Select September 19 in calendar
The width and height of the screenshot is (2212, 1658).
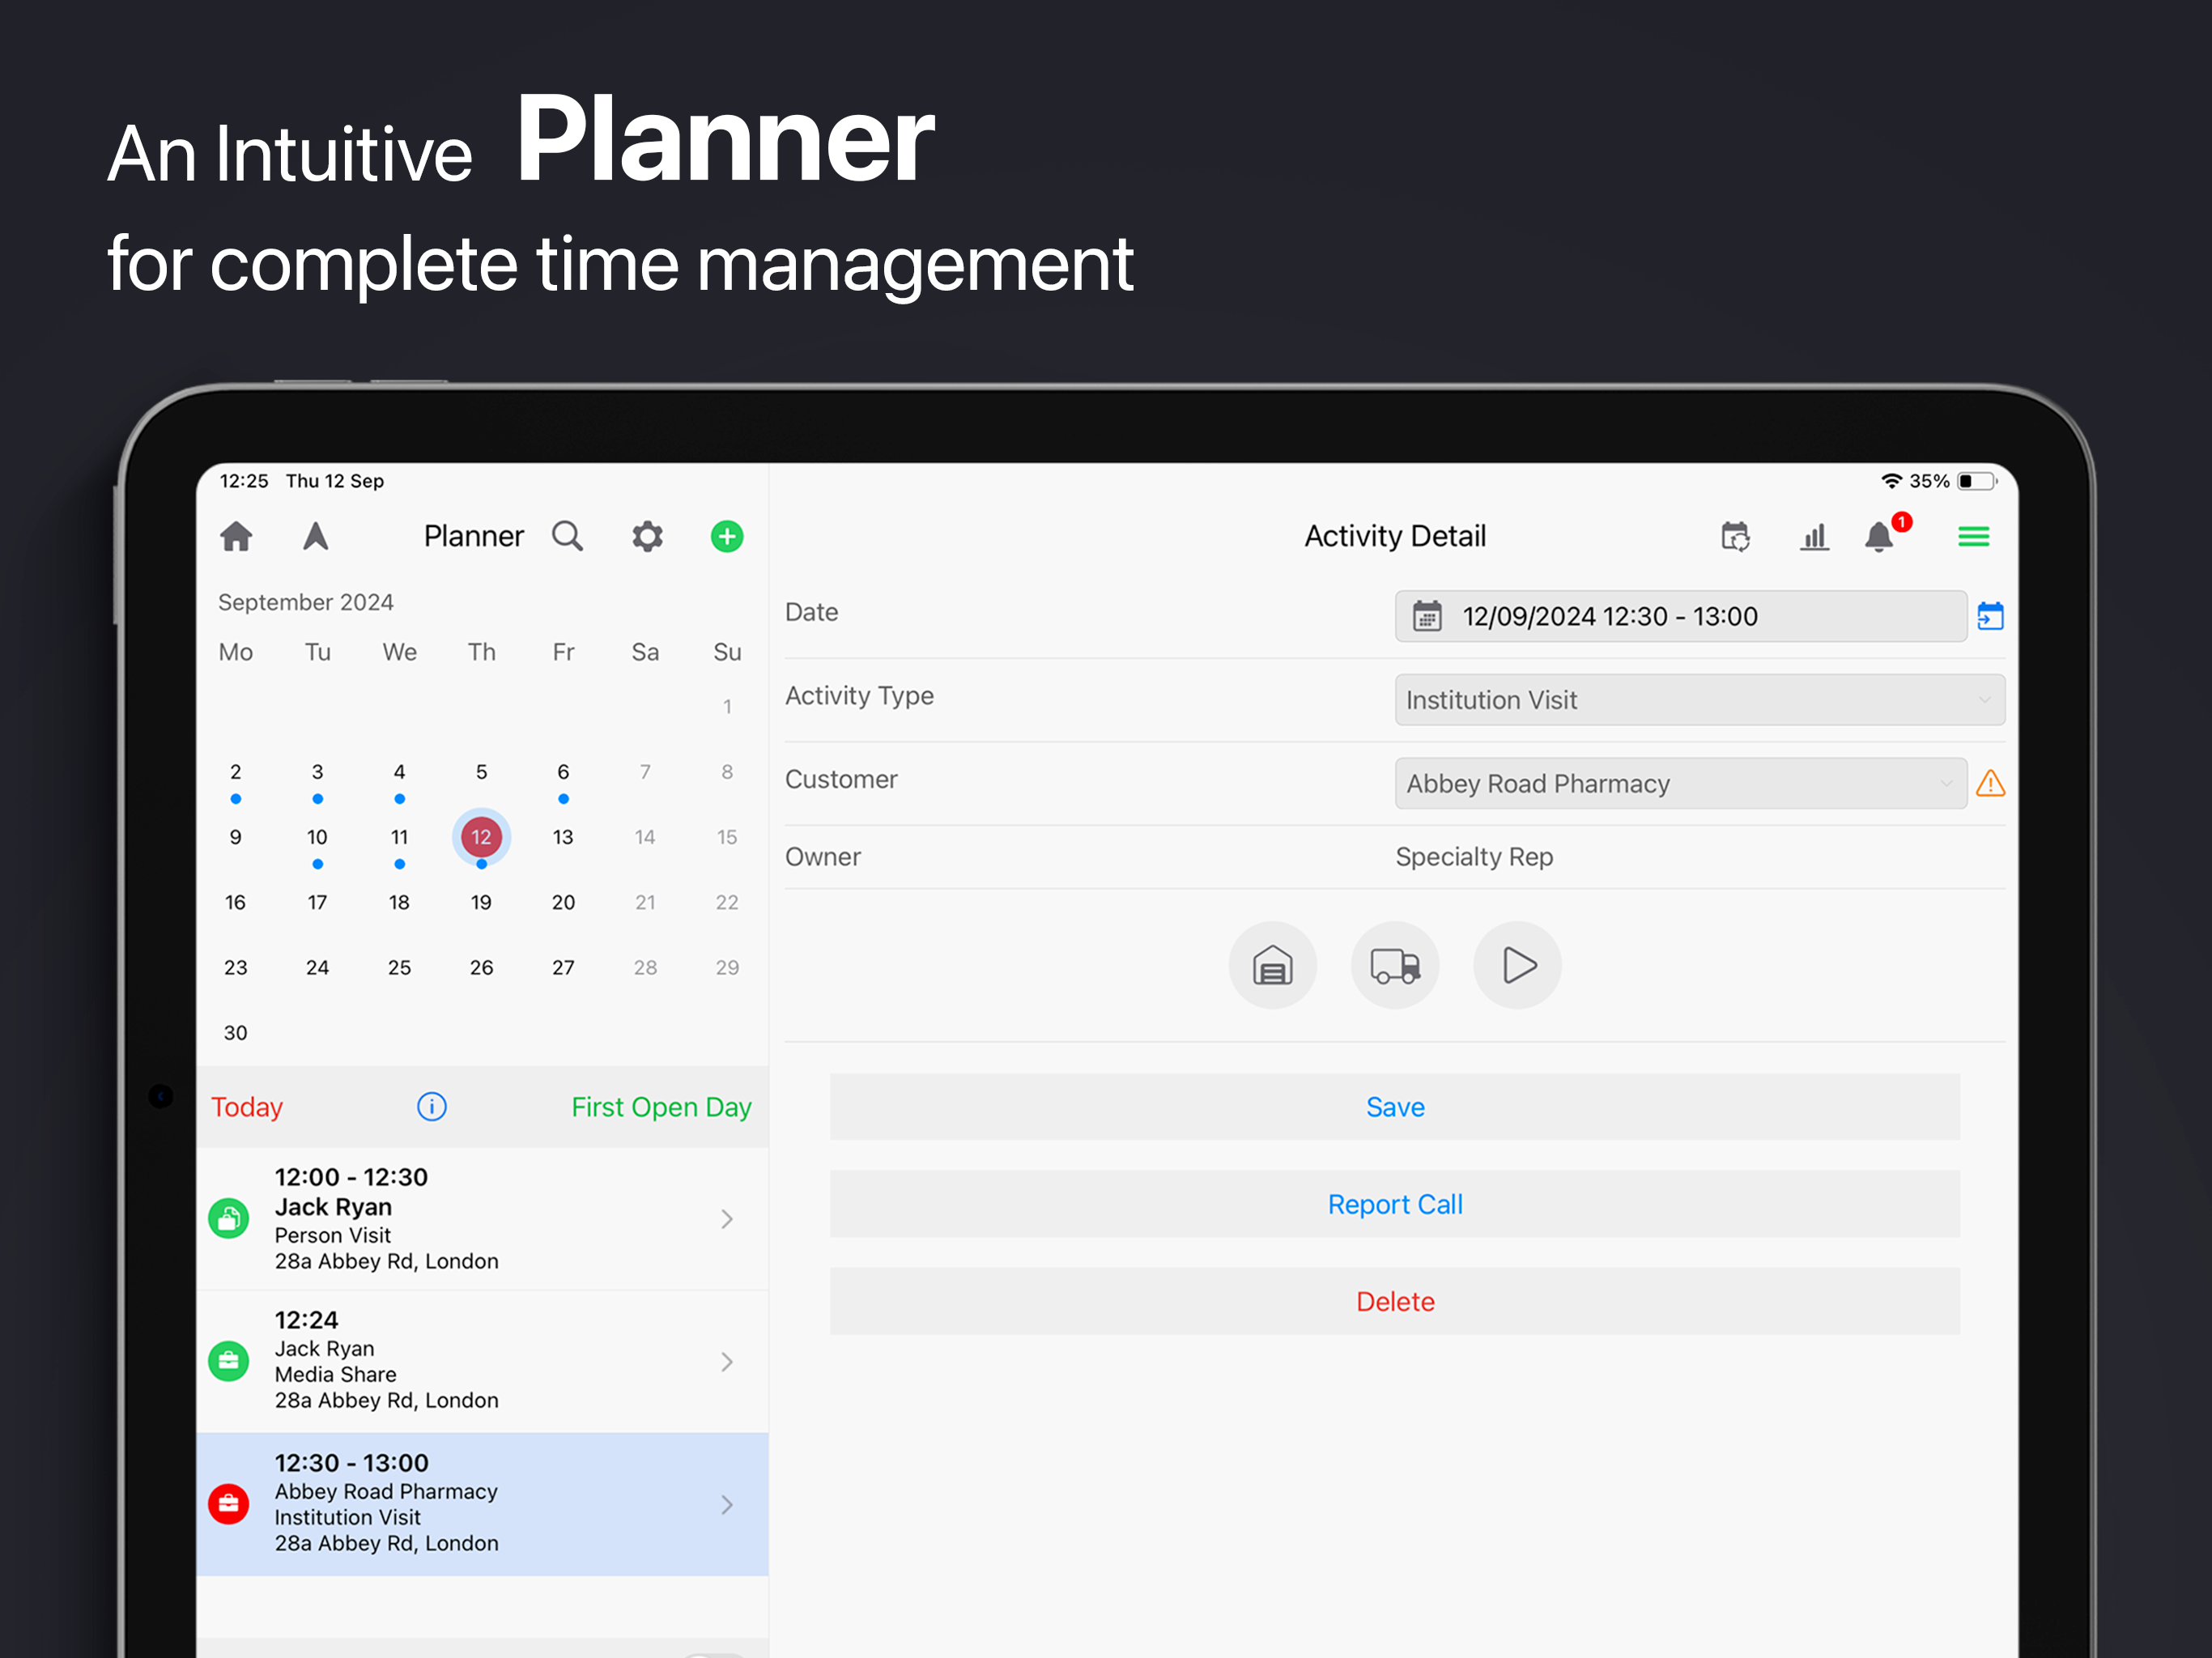click(481, 902)
